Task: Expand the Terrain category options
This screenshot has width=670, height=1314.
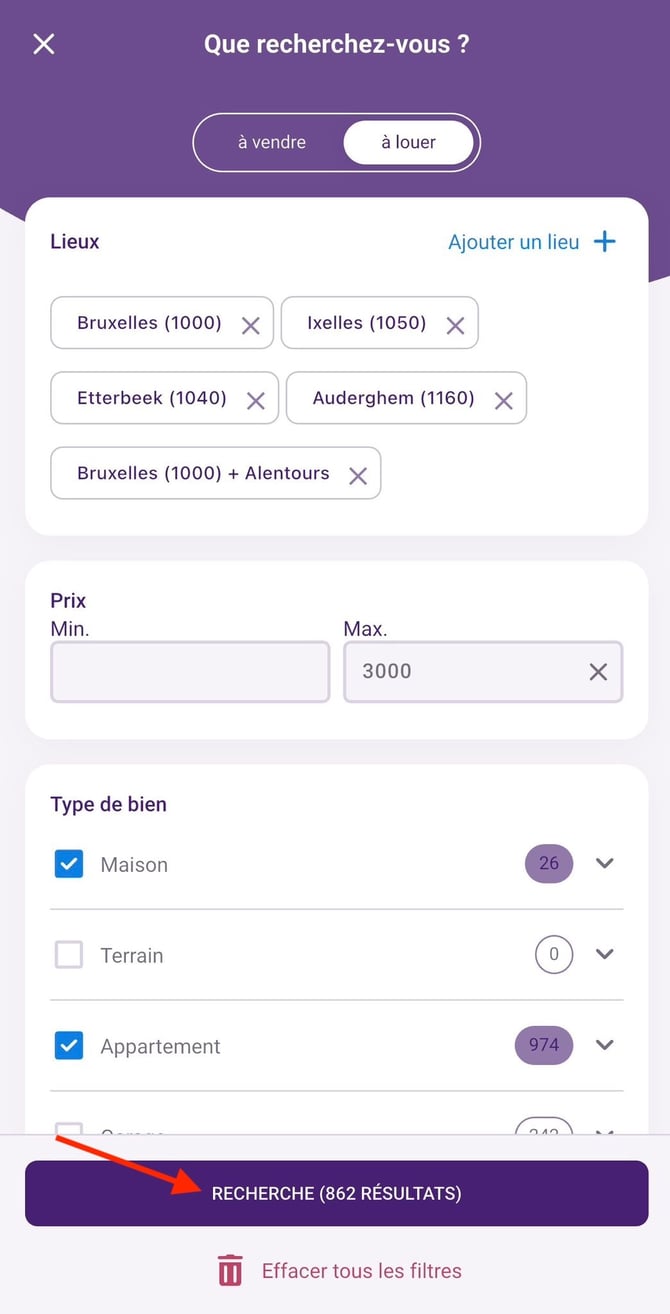Action: pyautogui.click(x=604, y=955)
